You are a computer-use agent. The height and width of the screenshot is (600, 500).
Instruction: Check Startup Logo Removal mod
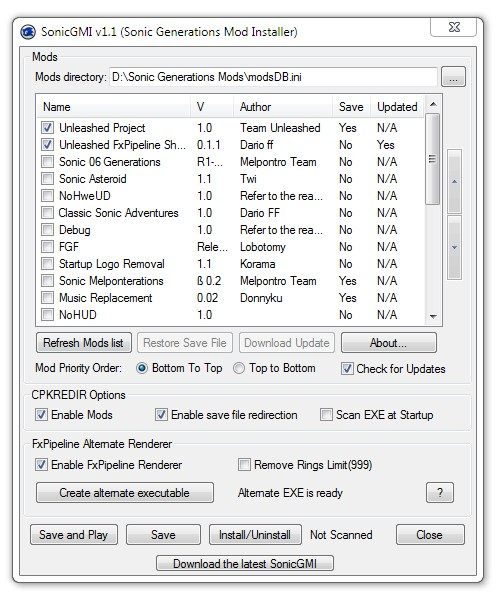click(x=47, y=264)
